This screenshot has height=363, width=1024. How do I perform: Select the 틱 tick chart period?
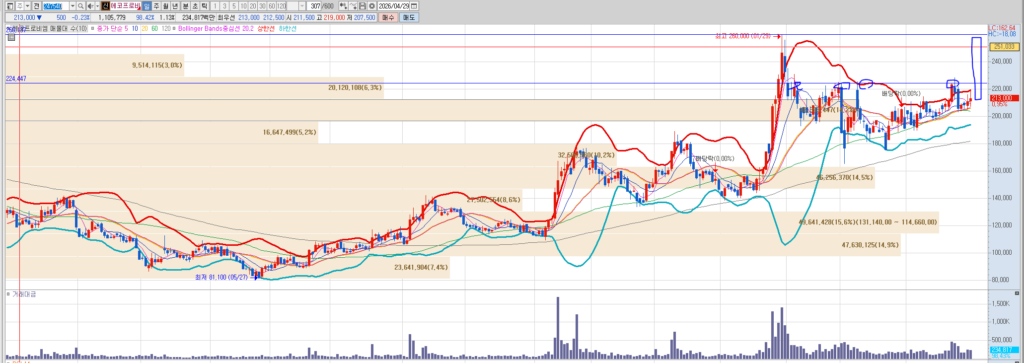coord(204,6)
